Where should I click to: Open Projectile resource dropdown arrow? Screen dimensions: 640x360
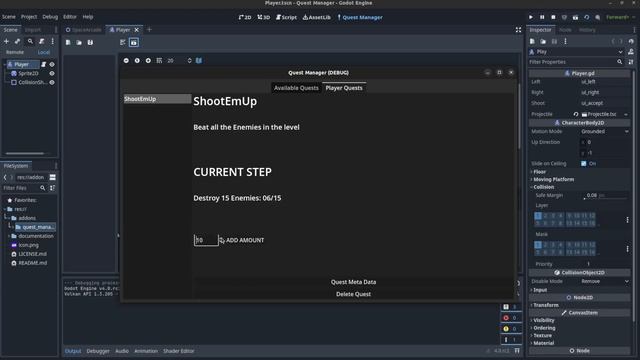[626, 114]
